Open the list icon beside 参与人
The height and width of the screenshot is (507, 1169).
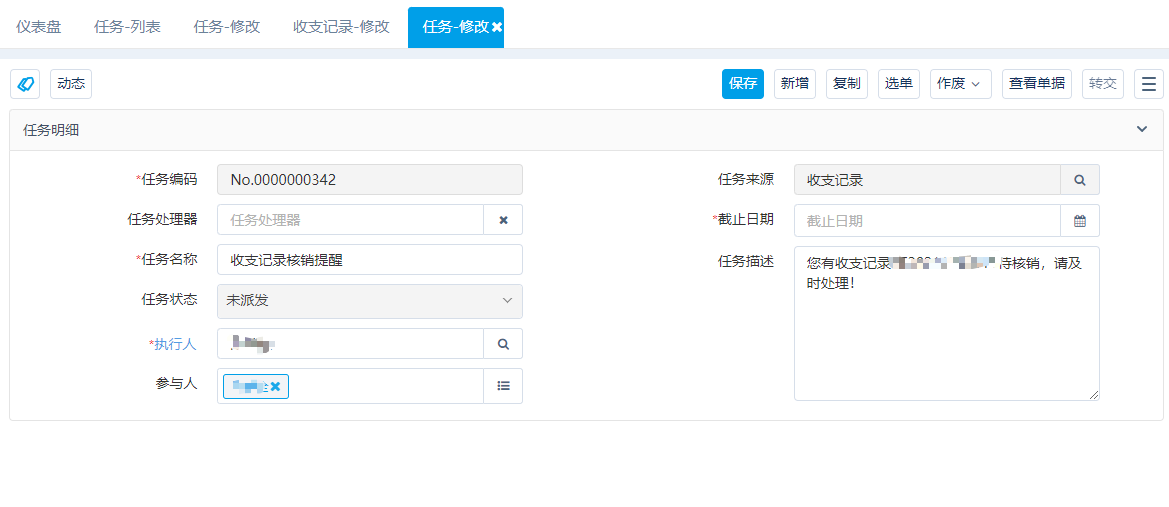503,386
